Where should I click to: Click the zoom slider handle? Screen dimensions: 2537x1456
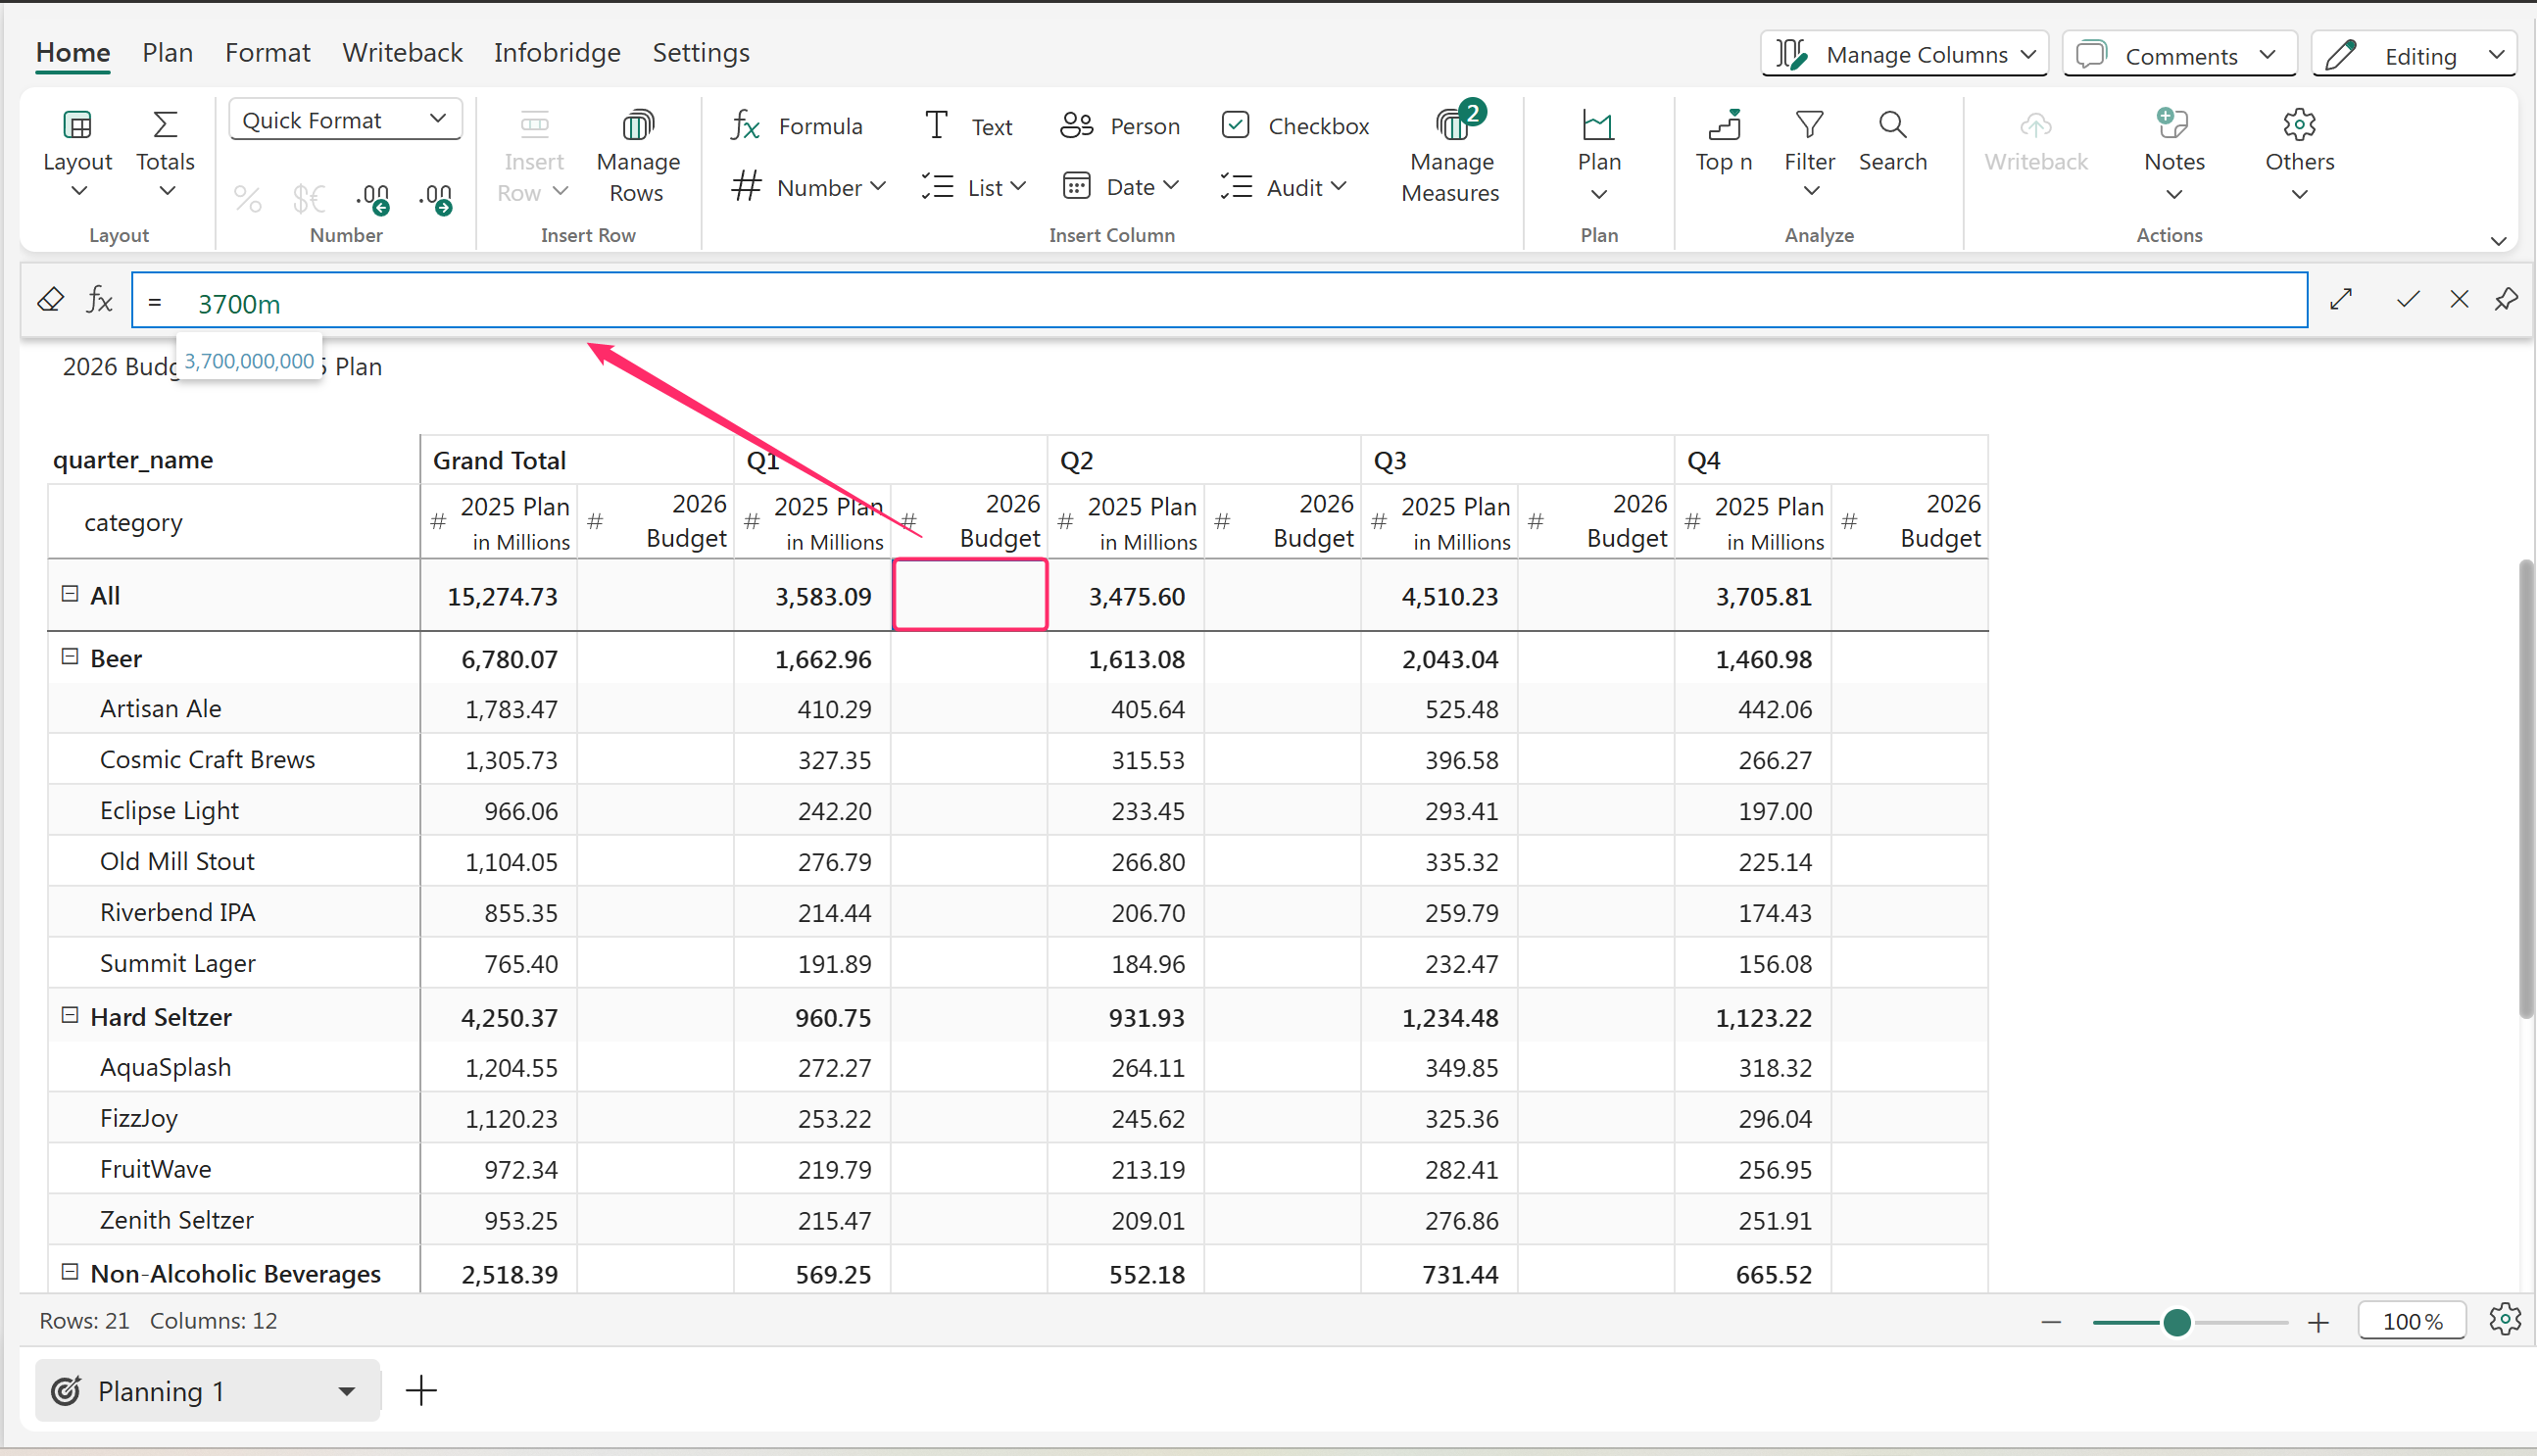tap(2177, 1322)
